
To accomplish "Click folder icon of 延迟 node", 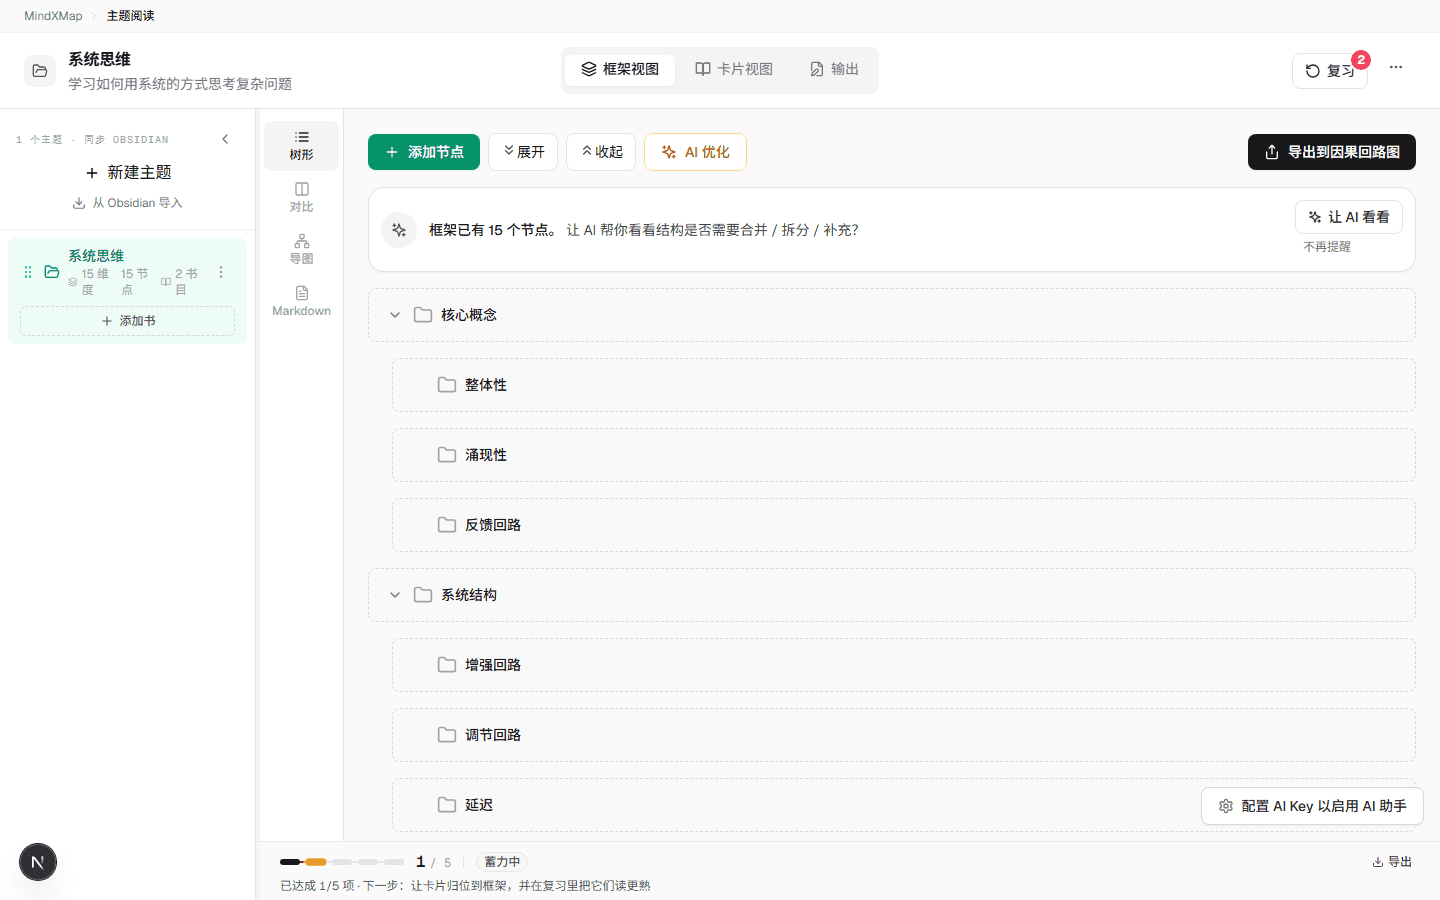I will tap(447, 805).
